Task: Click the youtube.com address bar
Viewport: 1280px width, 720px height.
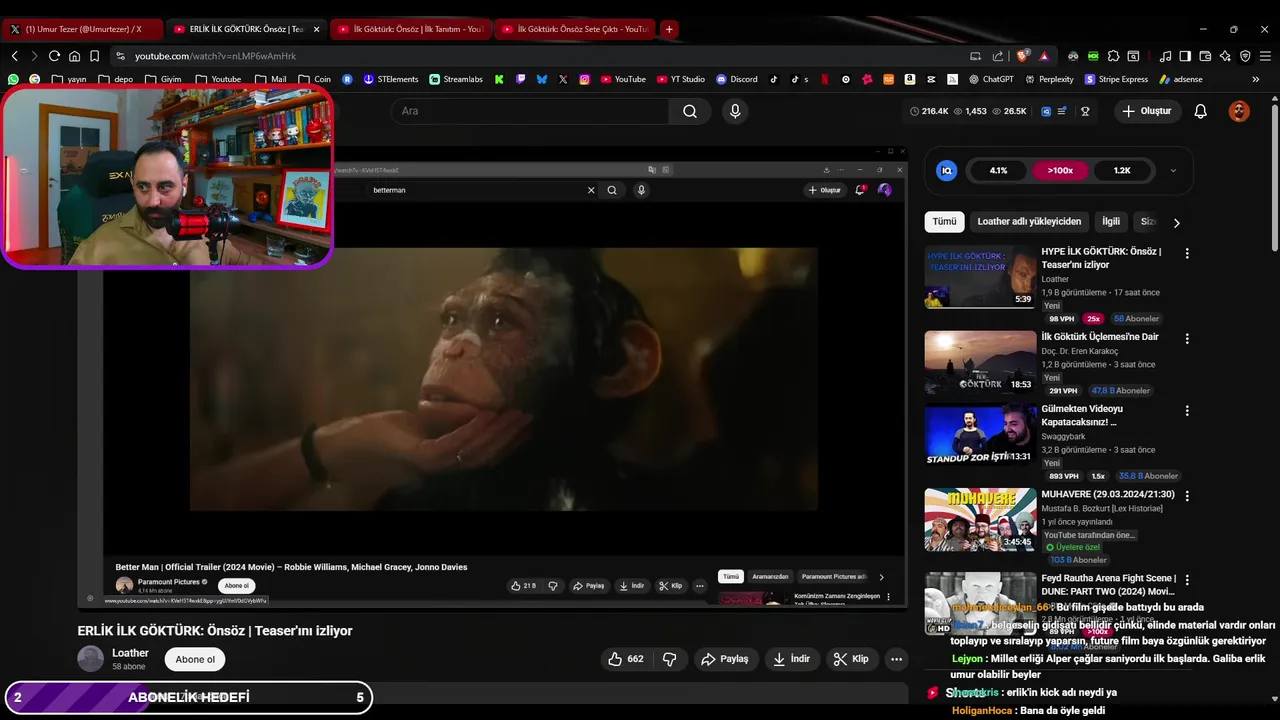Action: [x=540, y=56]
